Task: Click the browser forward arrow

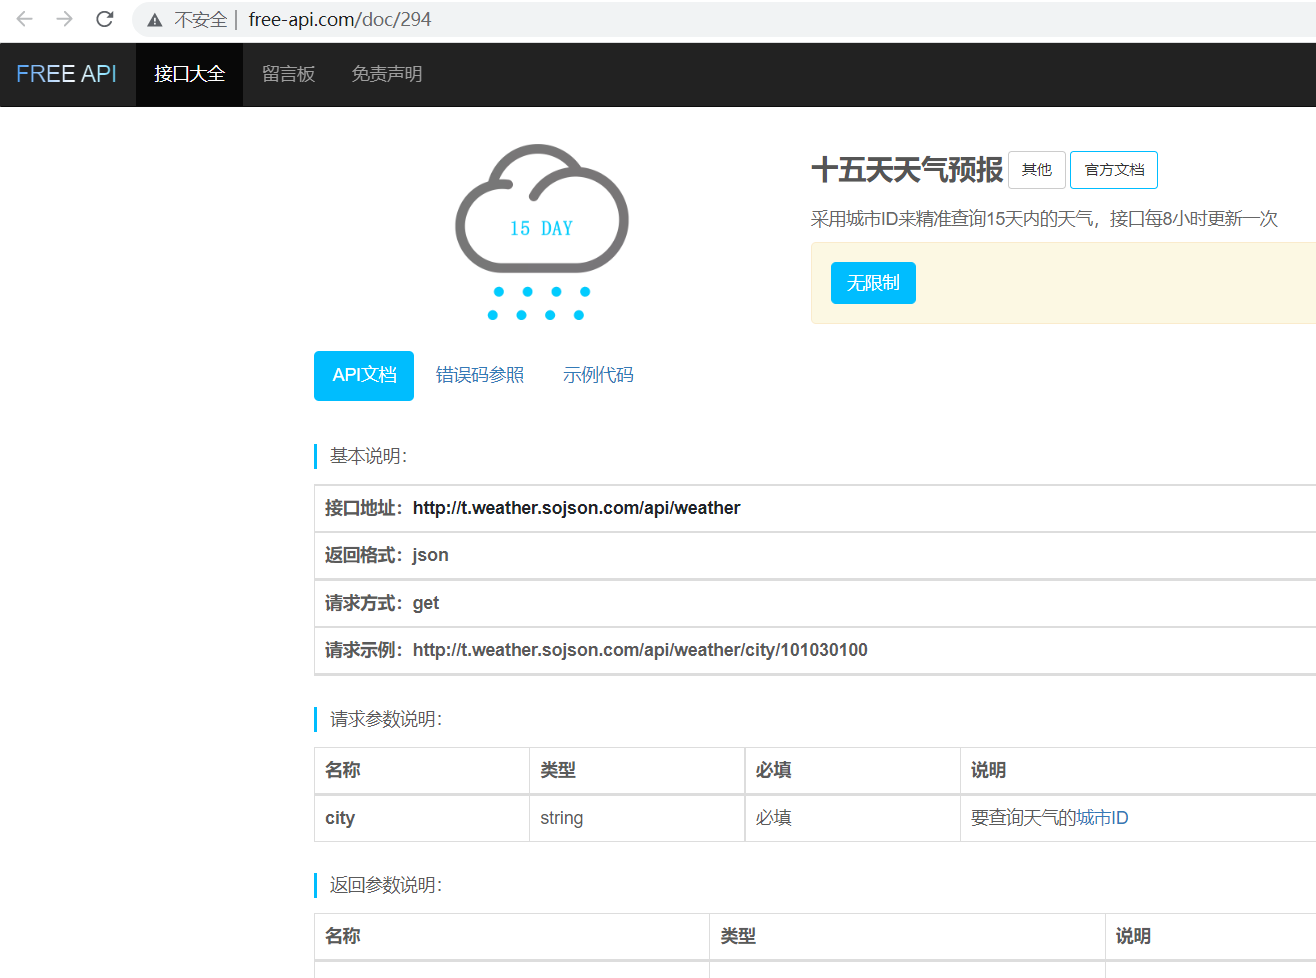Action: click(65, 19)
